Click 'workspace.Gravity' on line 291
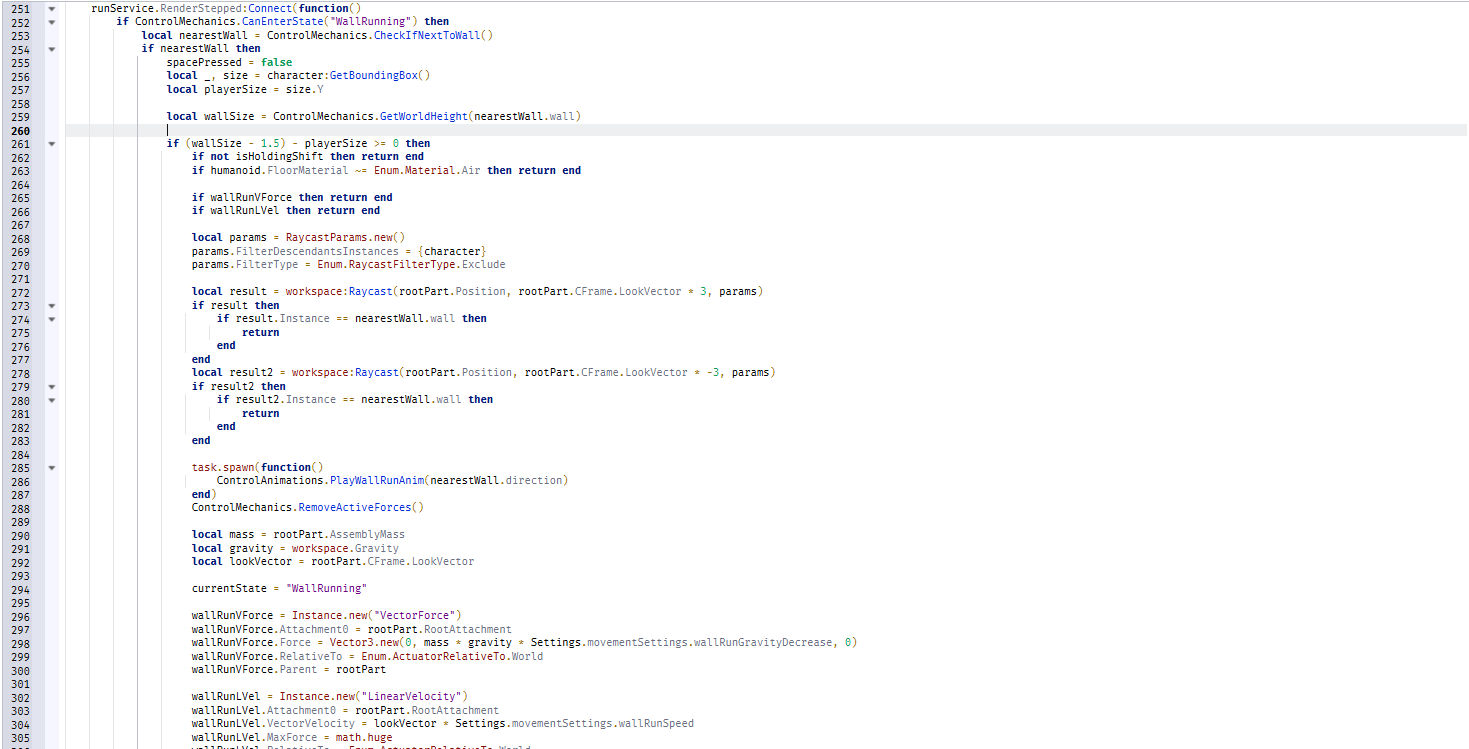The height and width of the screenshot is (749, 1469). click(x=345, y=548)
